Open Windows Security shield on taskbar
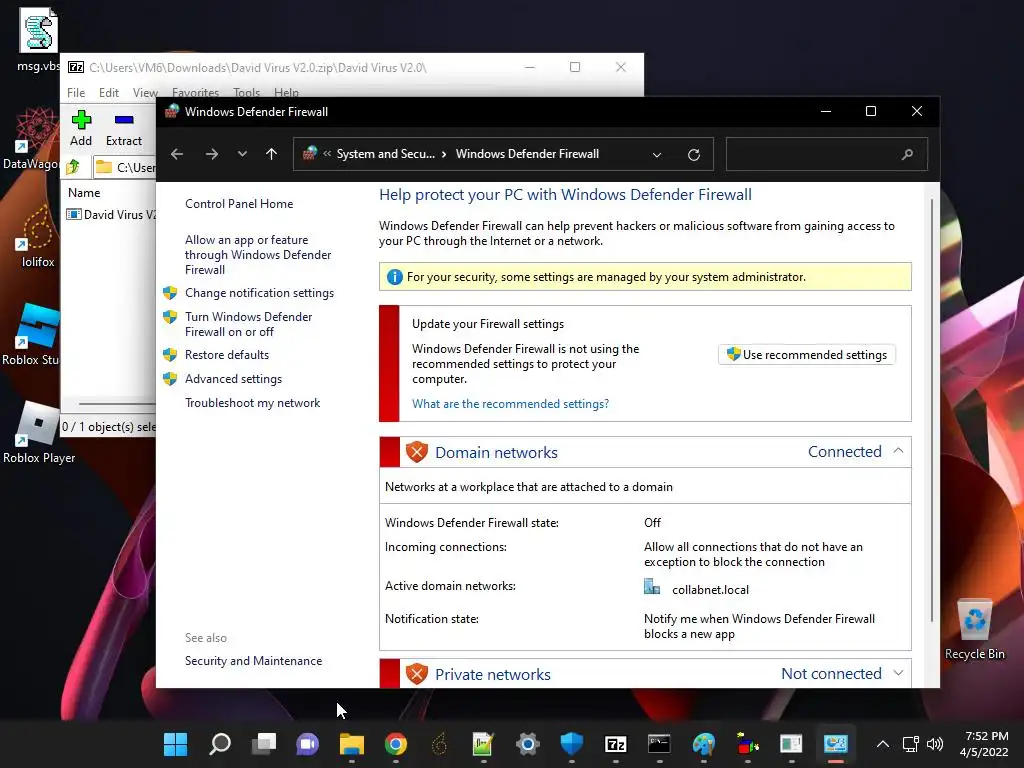Screen dimensions: 1024x768 tap(571, 744)
